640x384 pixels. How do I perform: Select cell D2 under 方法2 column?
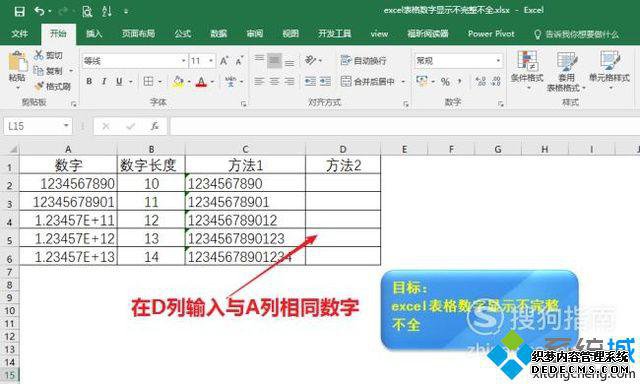(343, 183)
